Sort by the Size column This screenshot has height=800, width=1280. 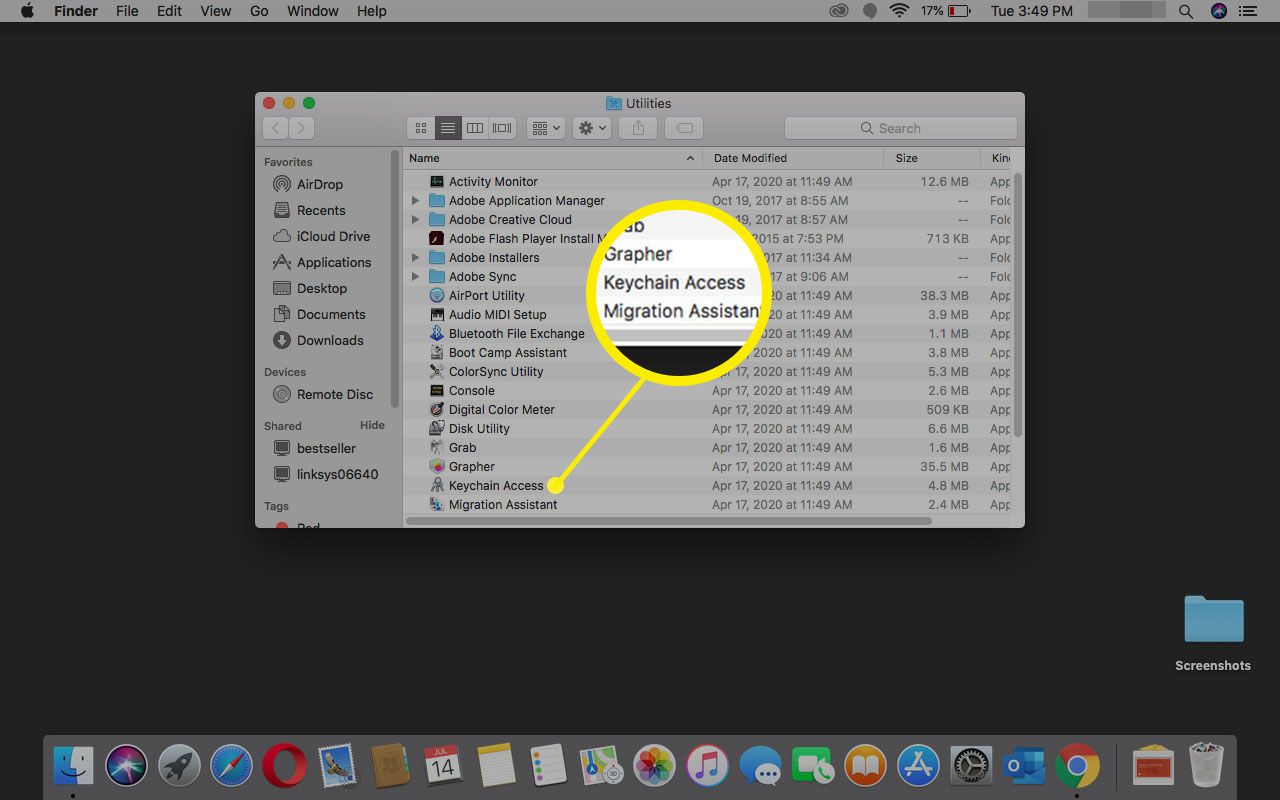tap(932, 158)
